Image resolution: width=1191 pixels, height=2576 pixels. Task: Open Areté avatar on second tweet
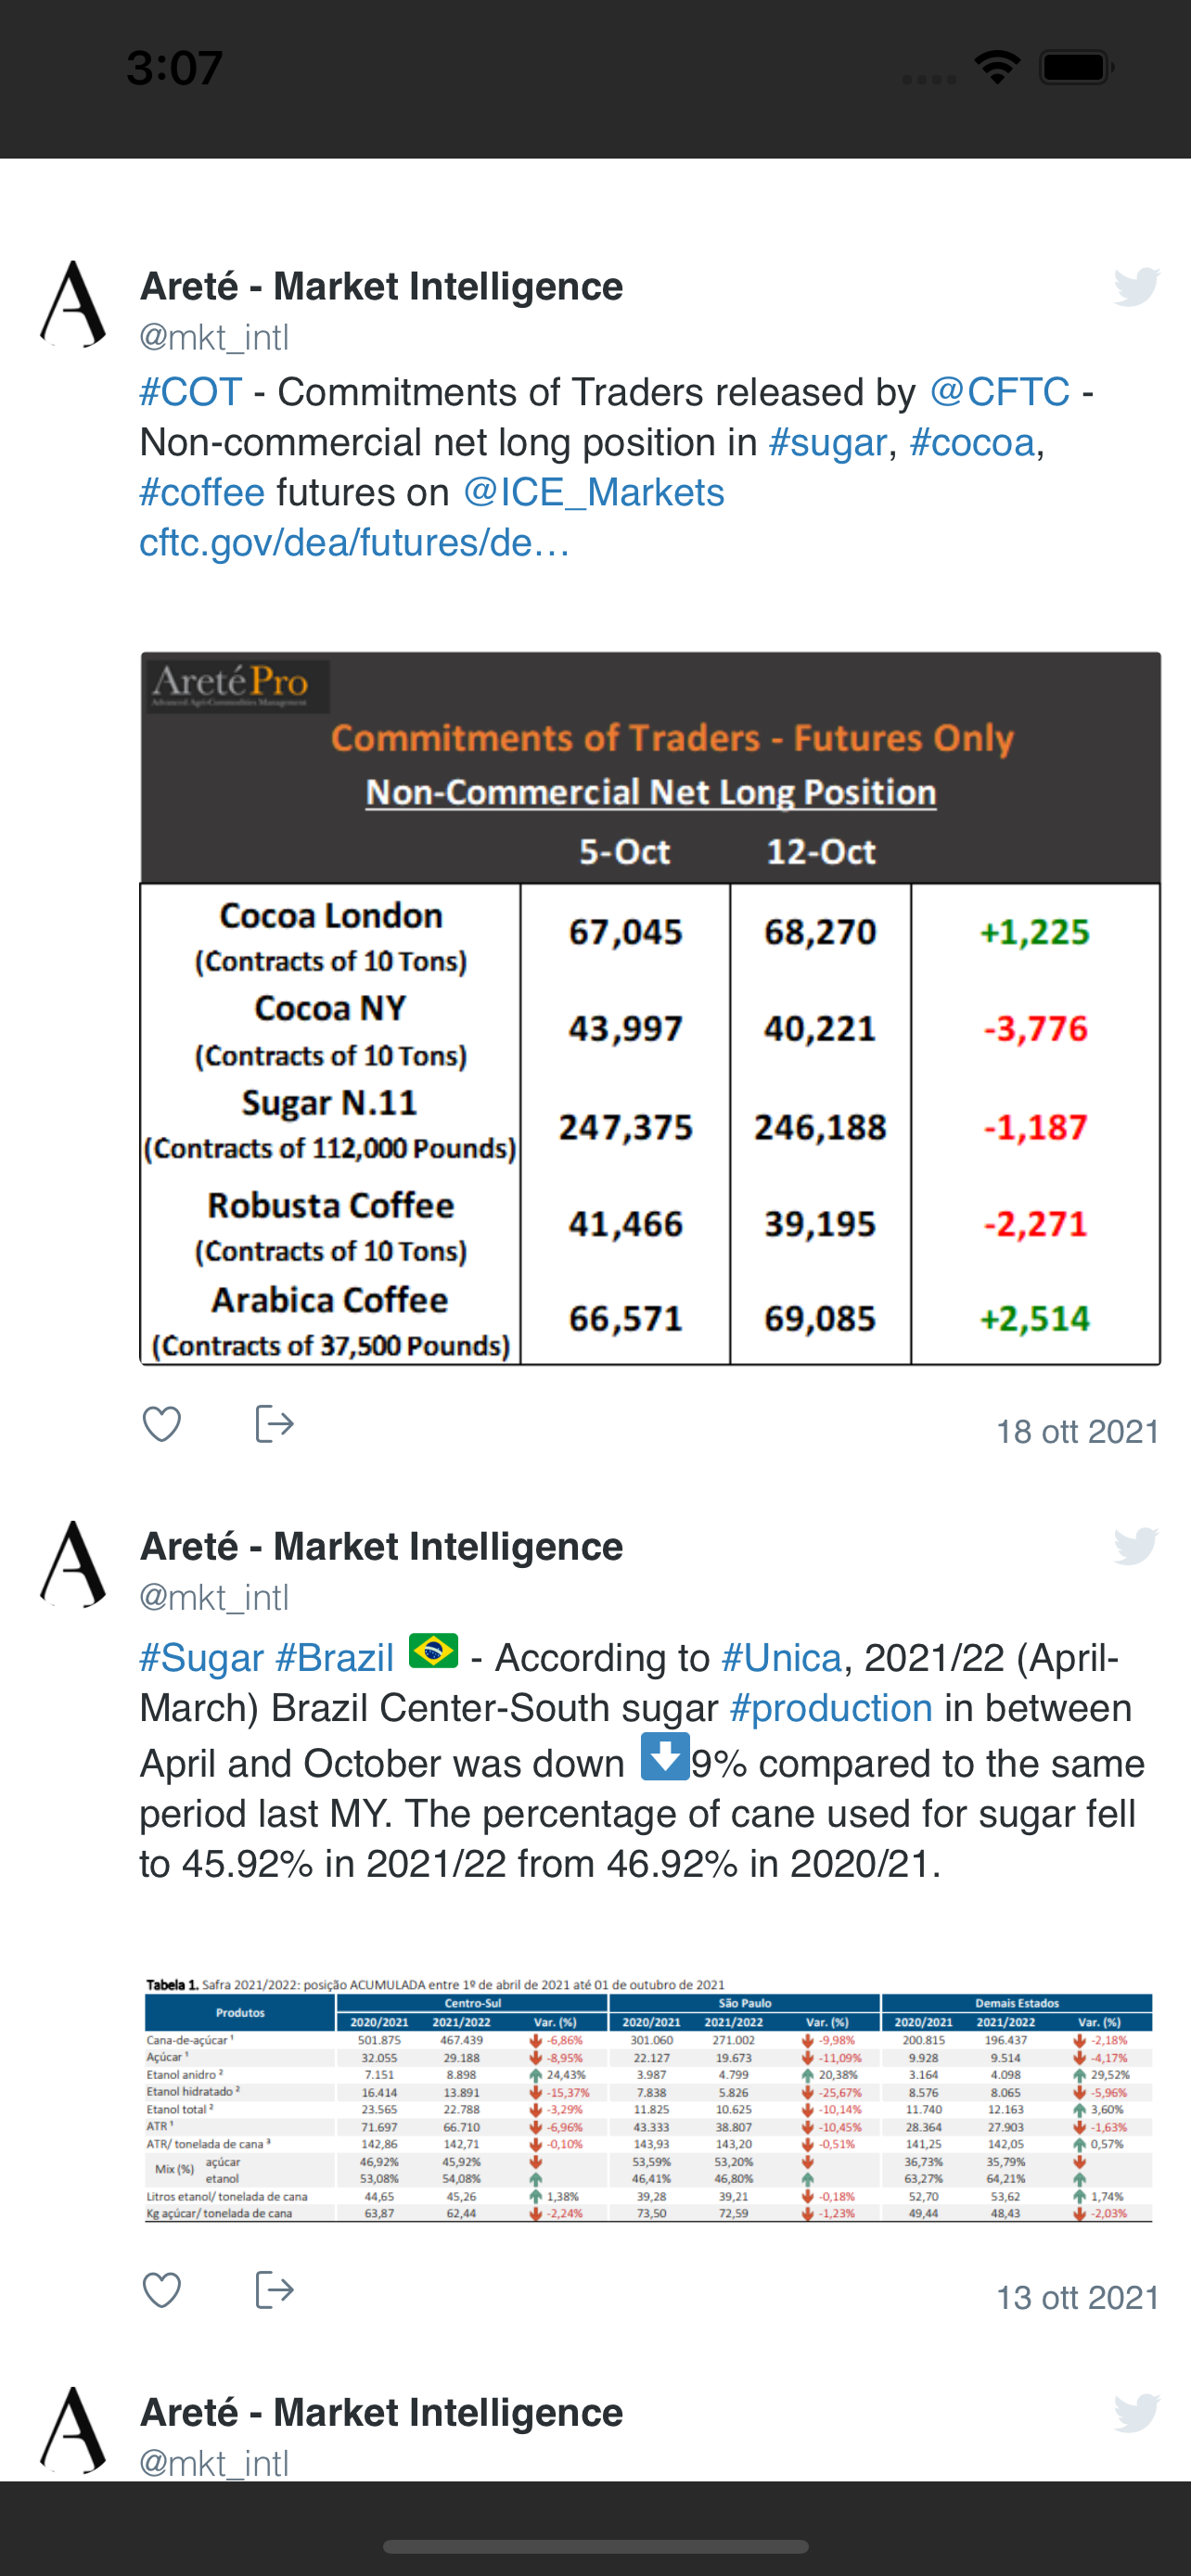tap(73, 1564)
